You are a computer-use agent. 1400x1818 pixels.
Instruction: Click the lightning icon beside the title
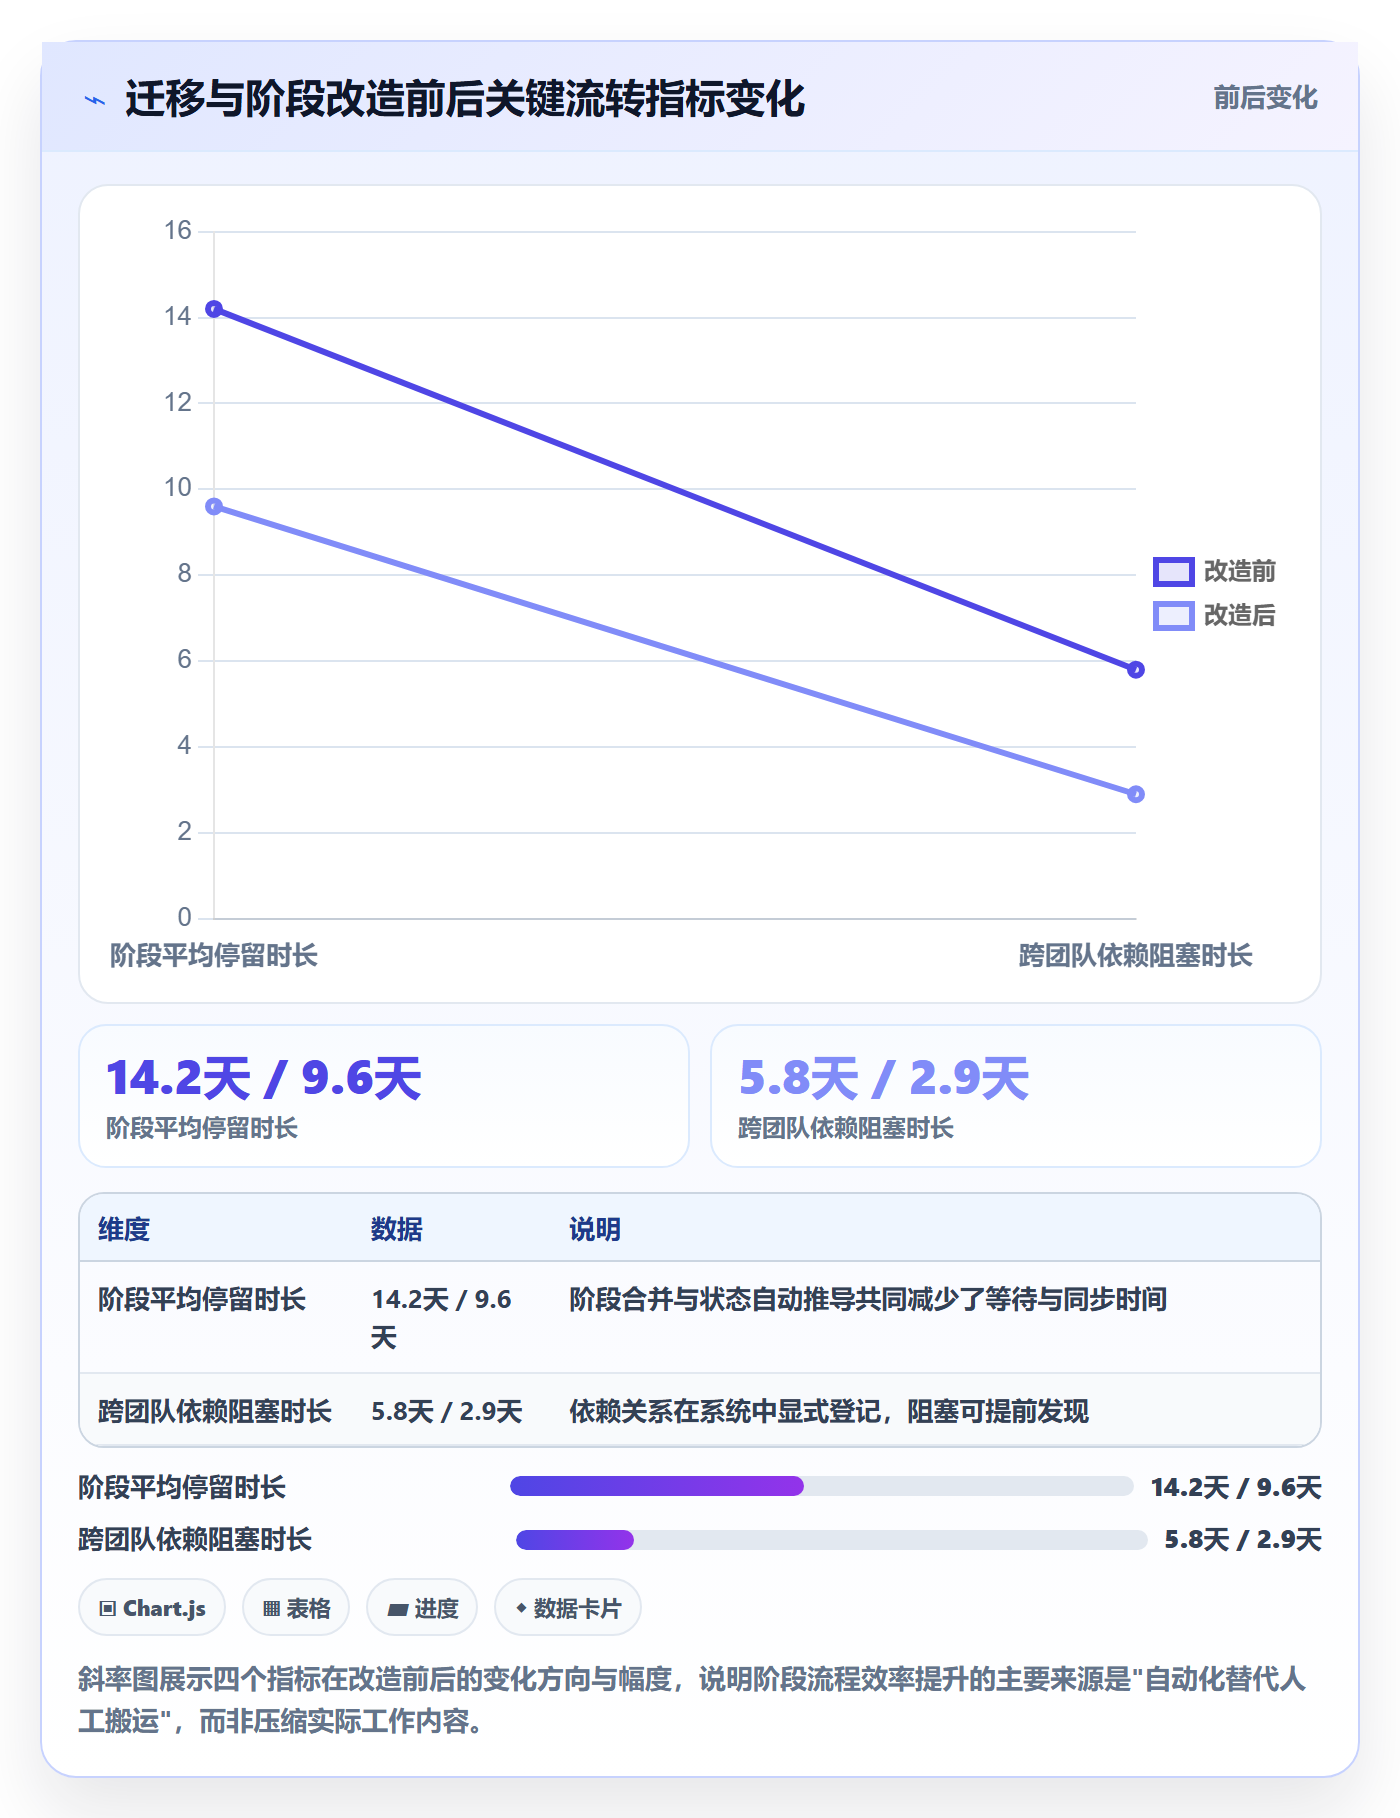95,100
